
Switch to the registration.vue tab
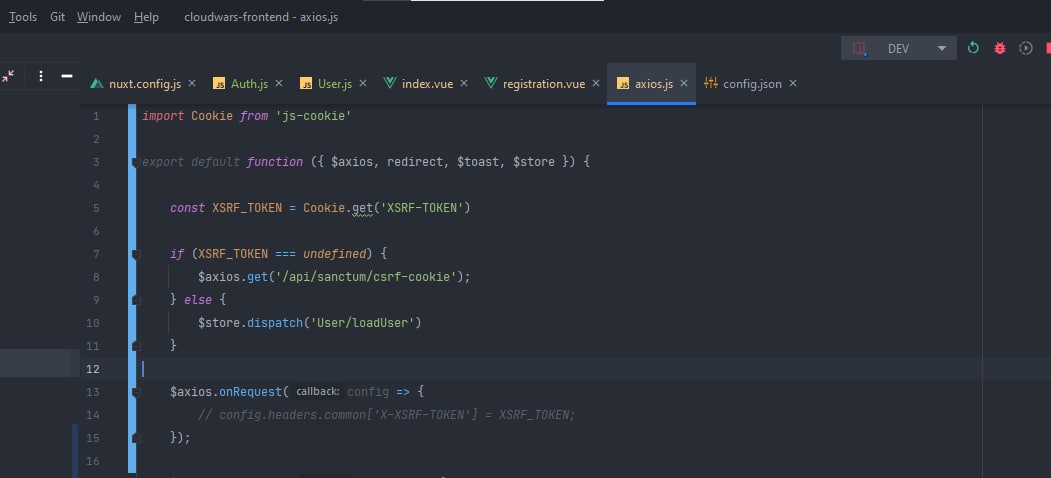pos(543,84)
